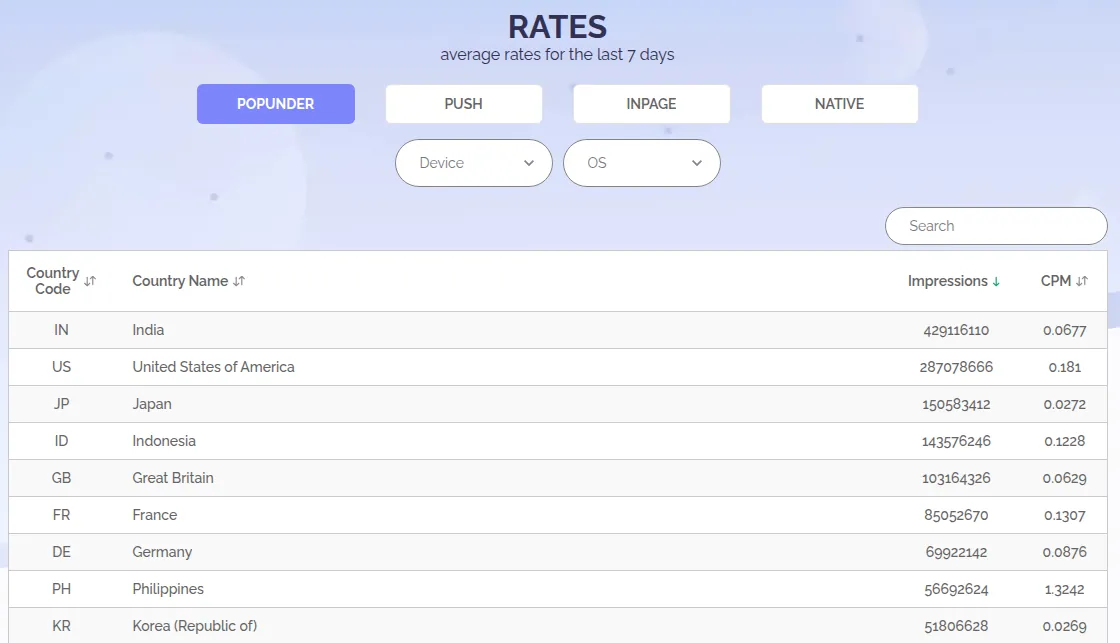The image size is (1120, 643).
Task: Click the Impressions column header
Action: [948, 281]
